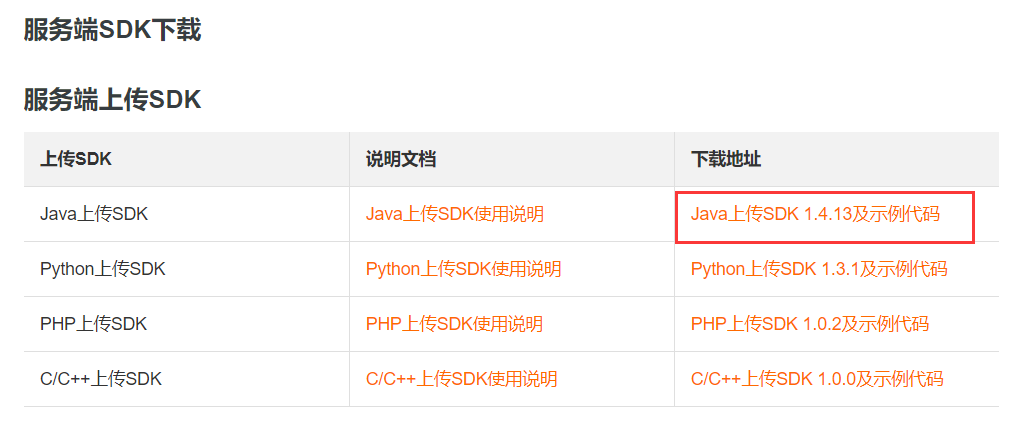Download Python上传SDK 1.3.1及示例代码

[818, 269]
